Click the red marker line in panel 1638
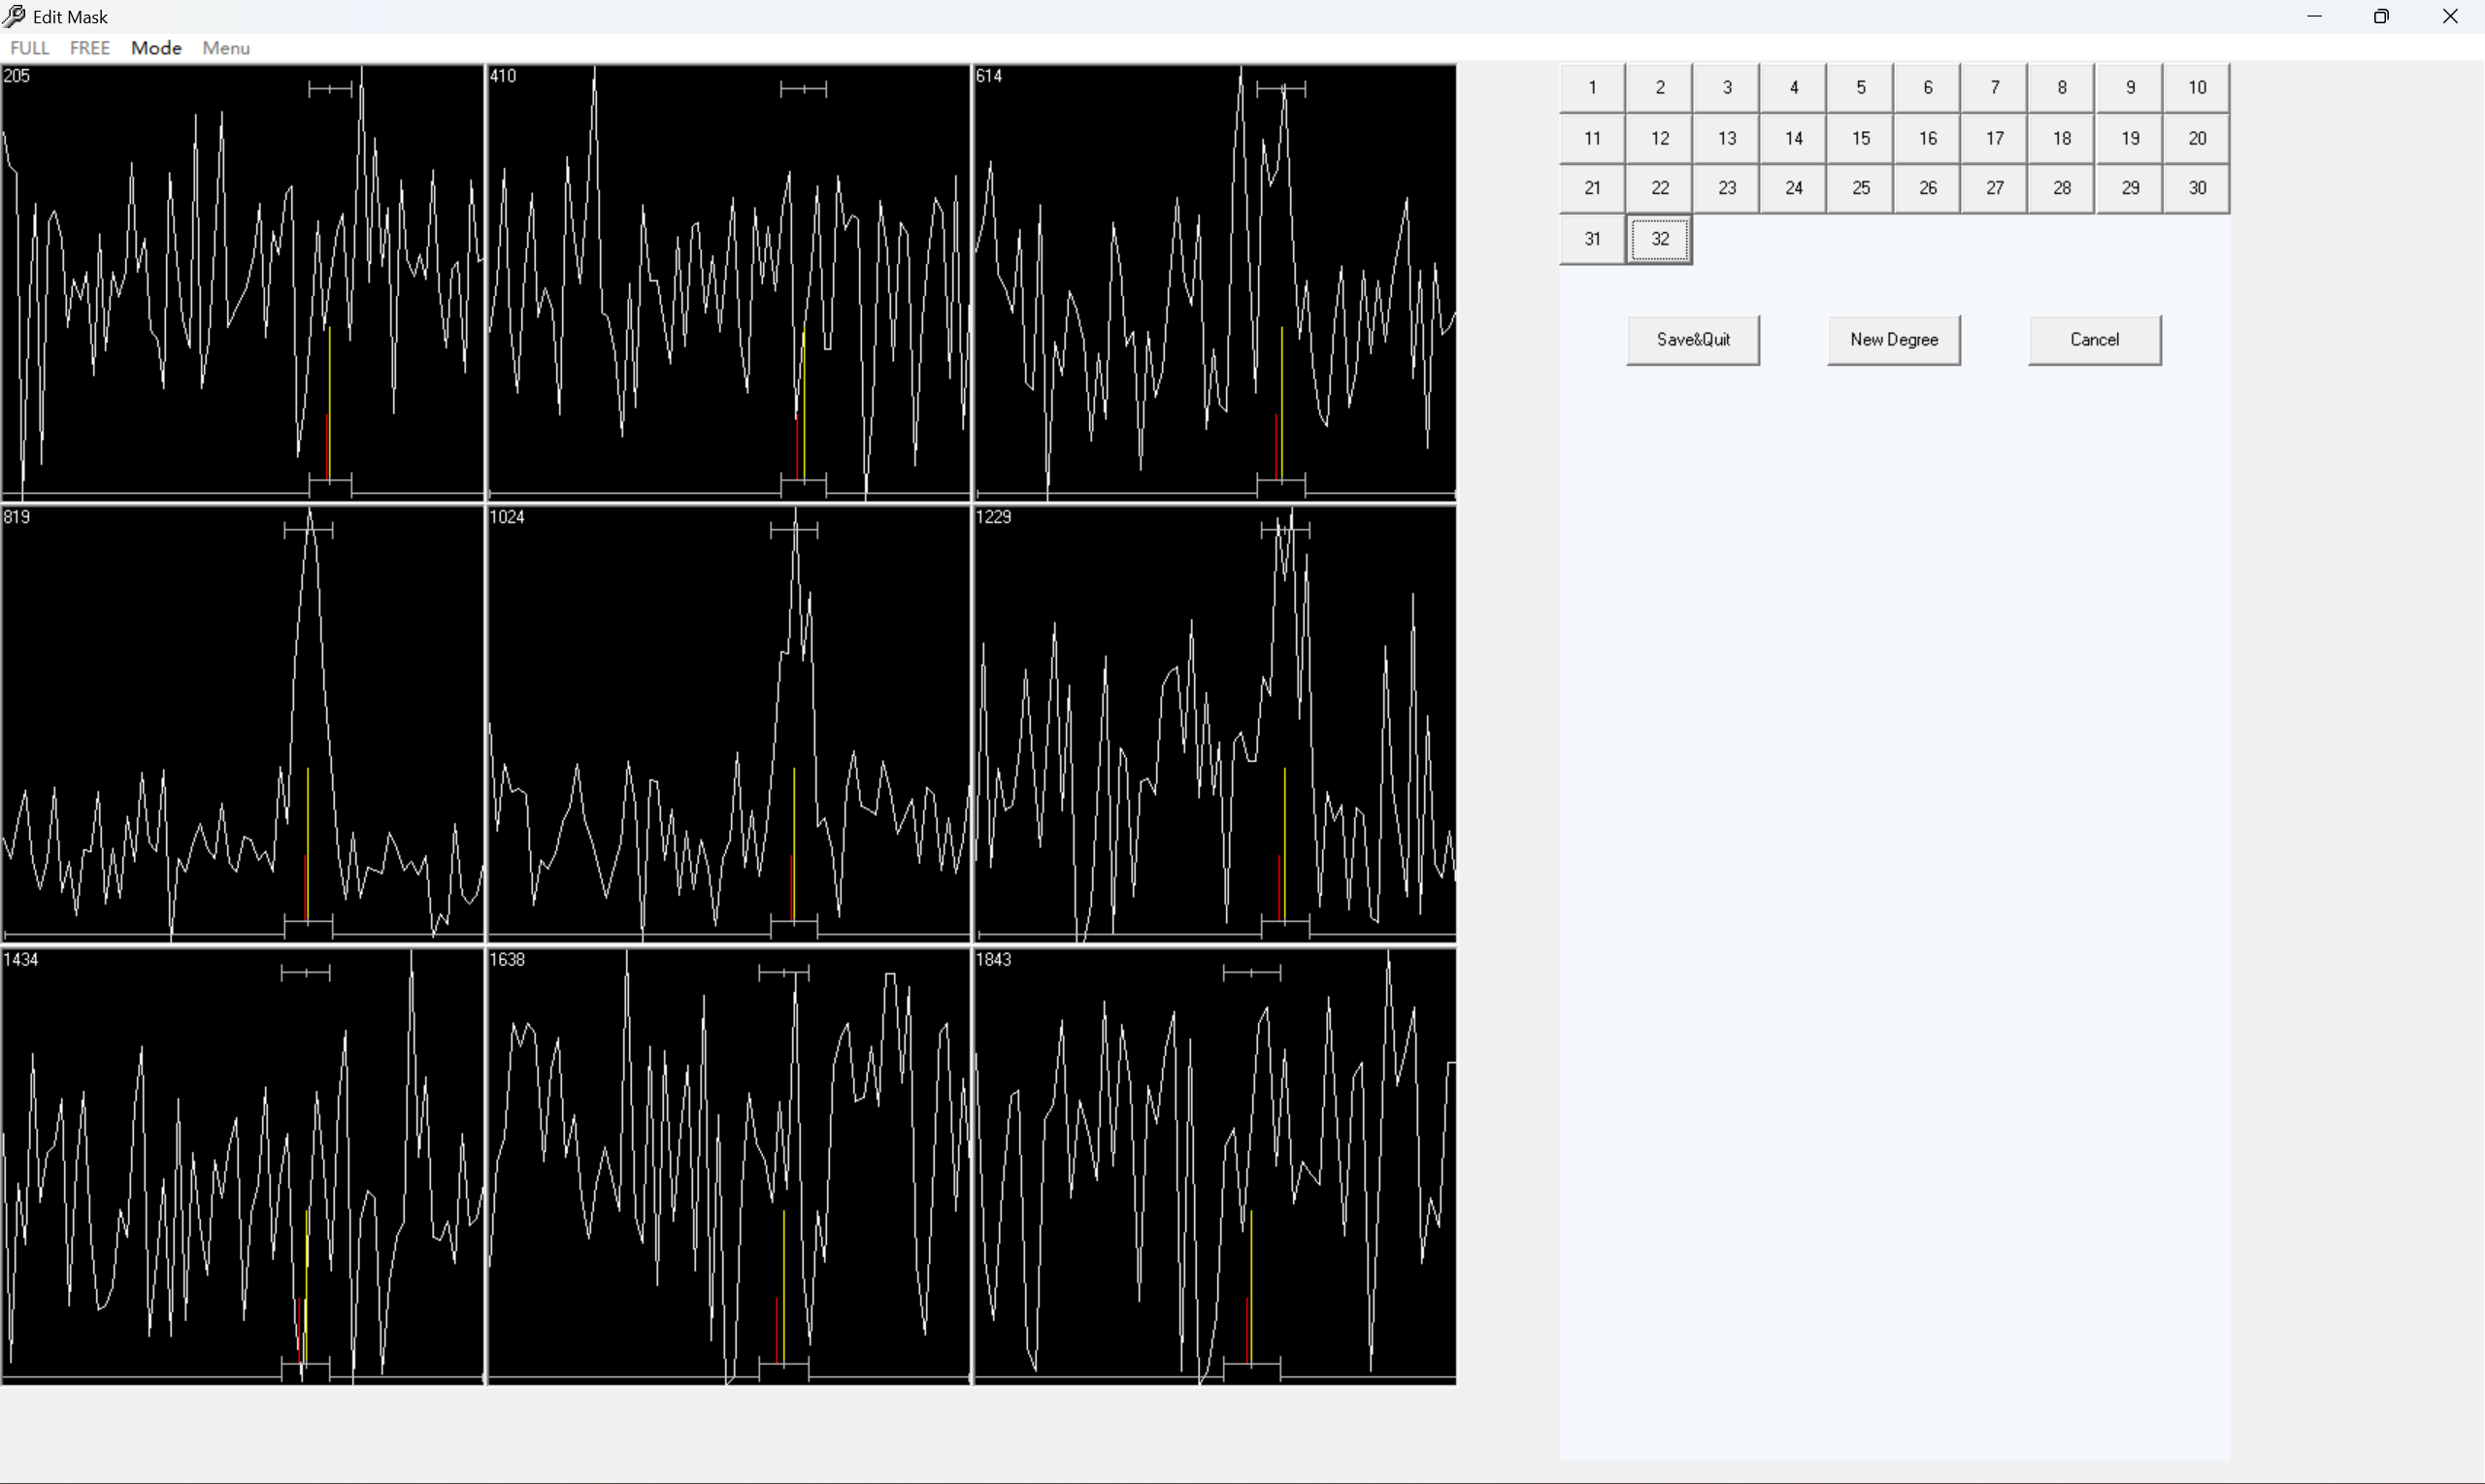This screenshot has width=2485, height=1484. (777, 1330)
